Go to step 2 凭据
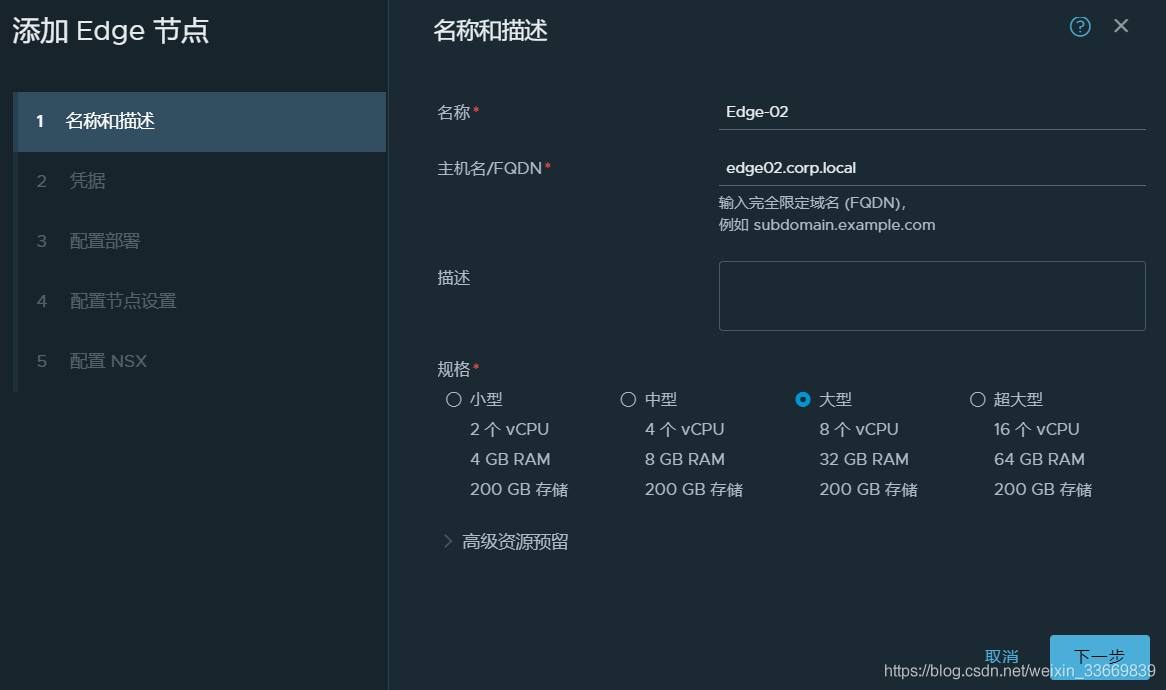1166x690 pixels. coord(88,181)
